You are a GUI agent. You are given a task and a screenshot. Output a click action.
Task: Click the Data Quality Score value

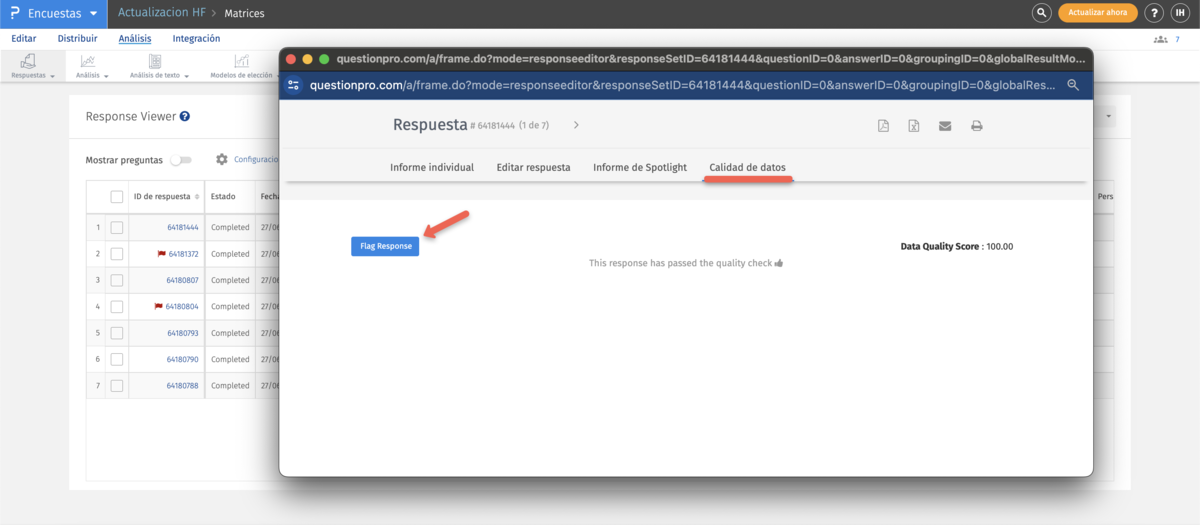click(x=999, y=246)
